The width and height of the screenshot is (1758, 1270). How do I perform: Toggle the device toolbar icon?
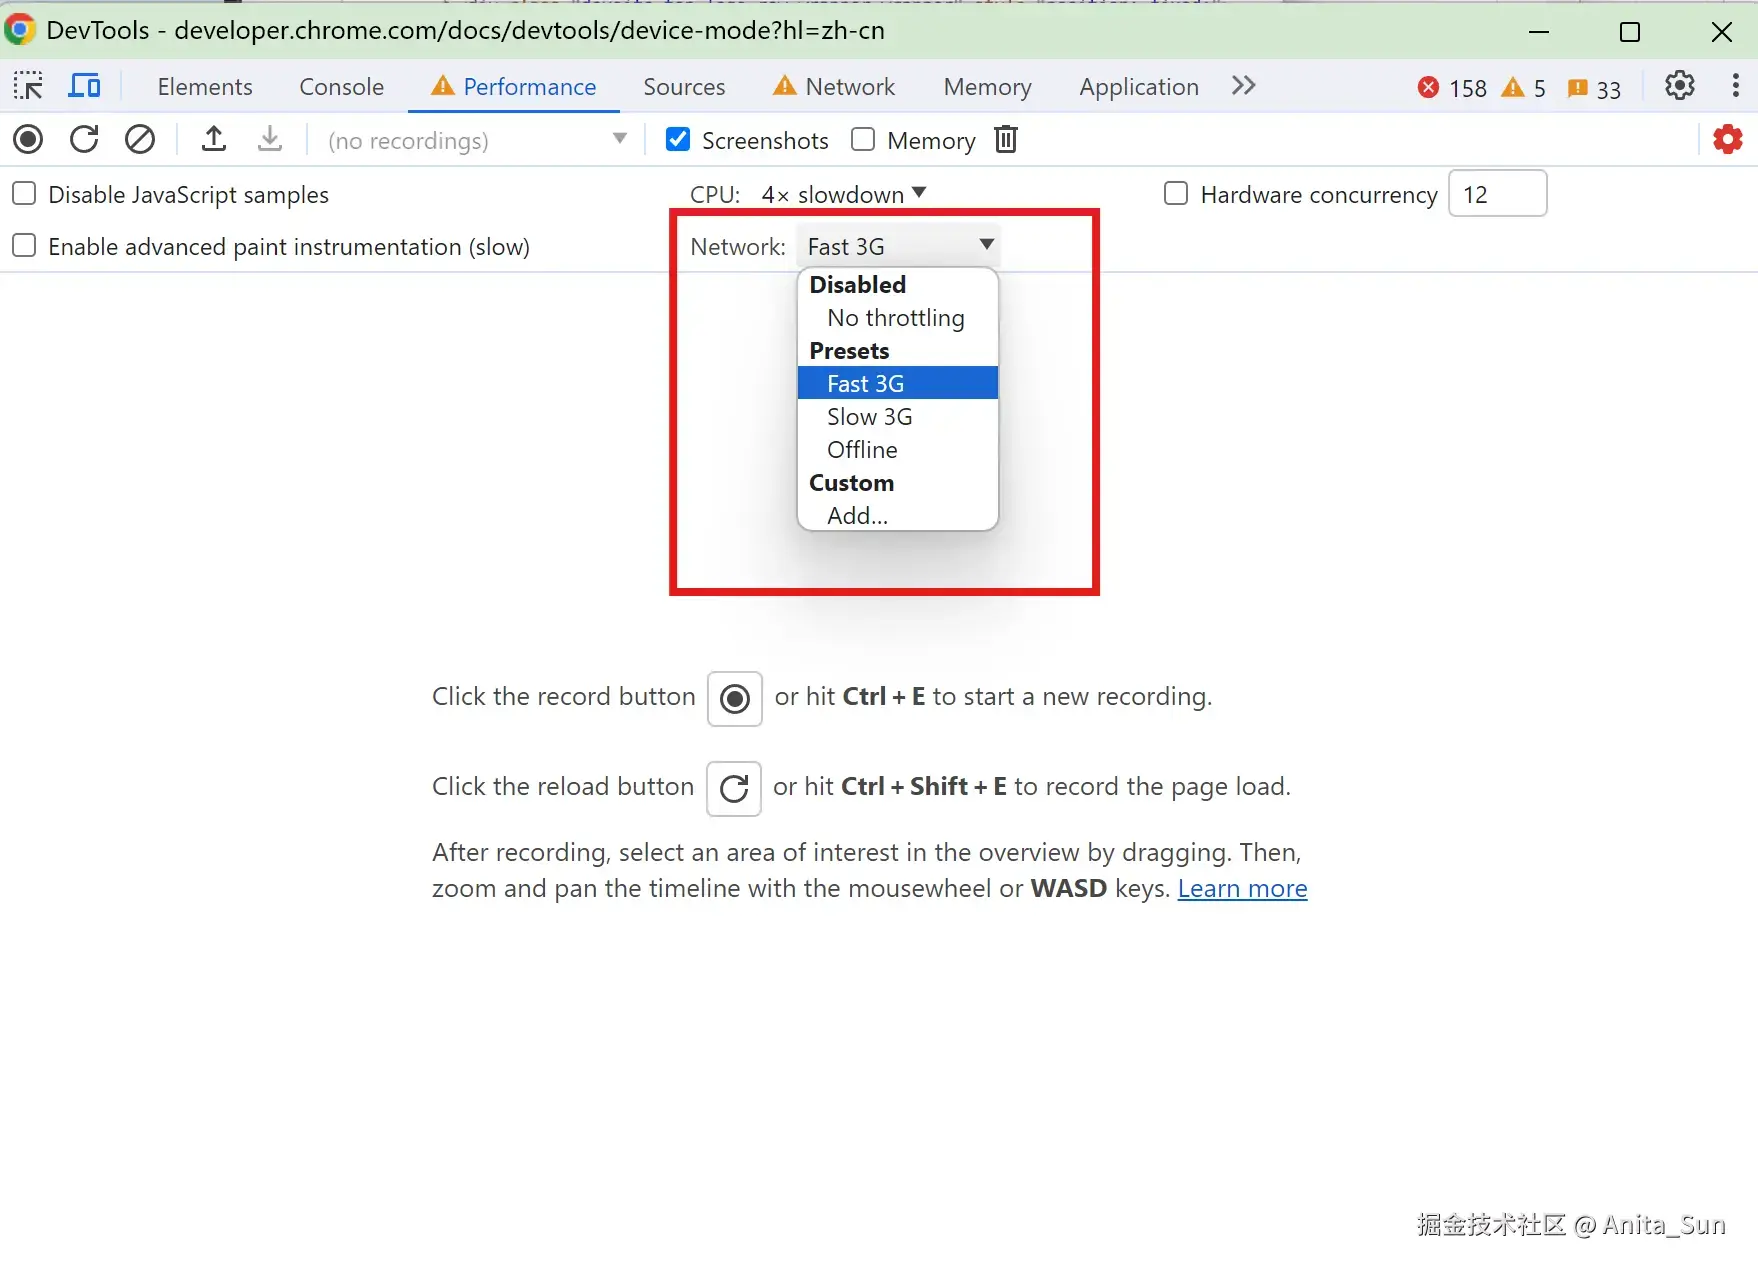pos(84,86)
